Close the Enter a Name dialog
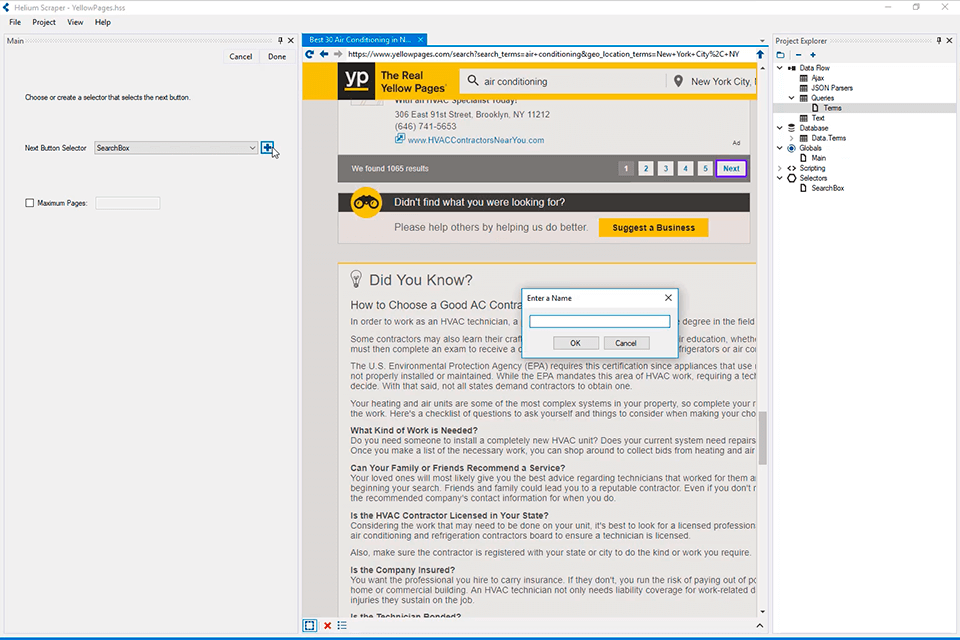This screenshot has height=640, width=960. coord(668,298)
